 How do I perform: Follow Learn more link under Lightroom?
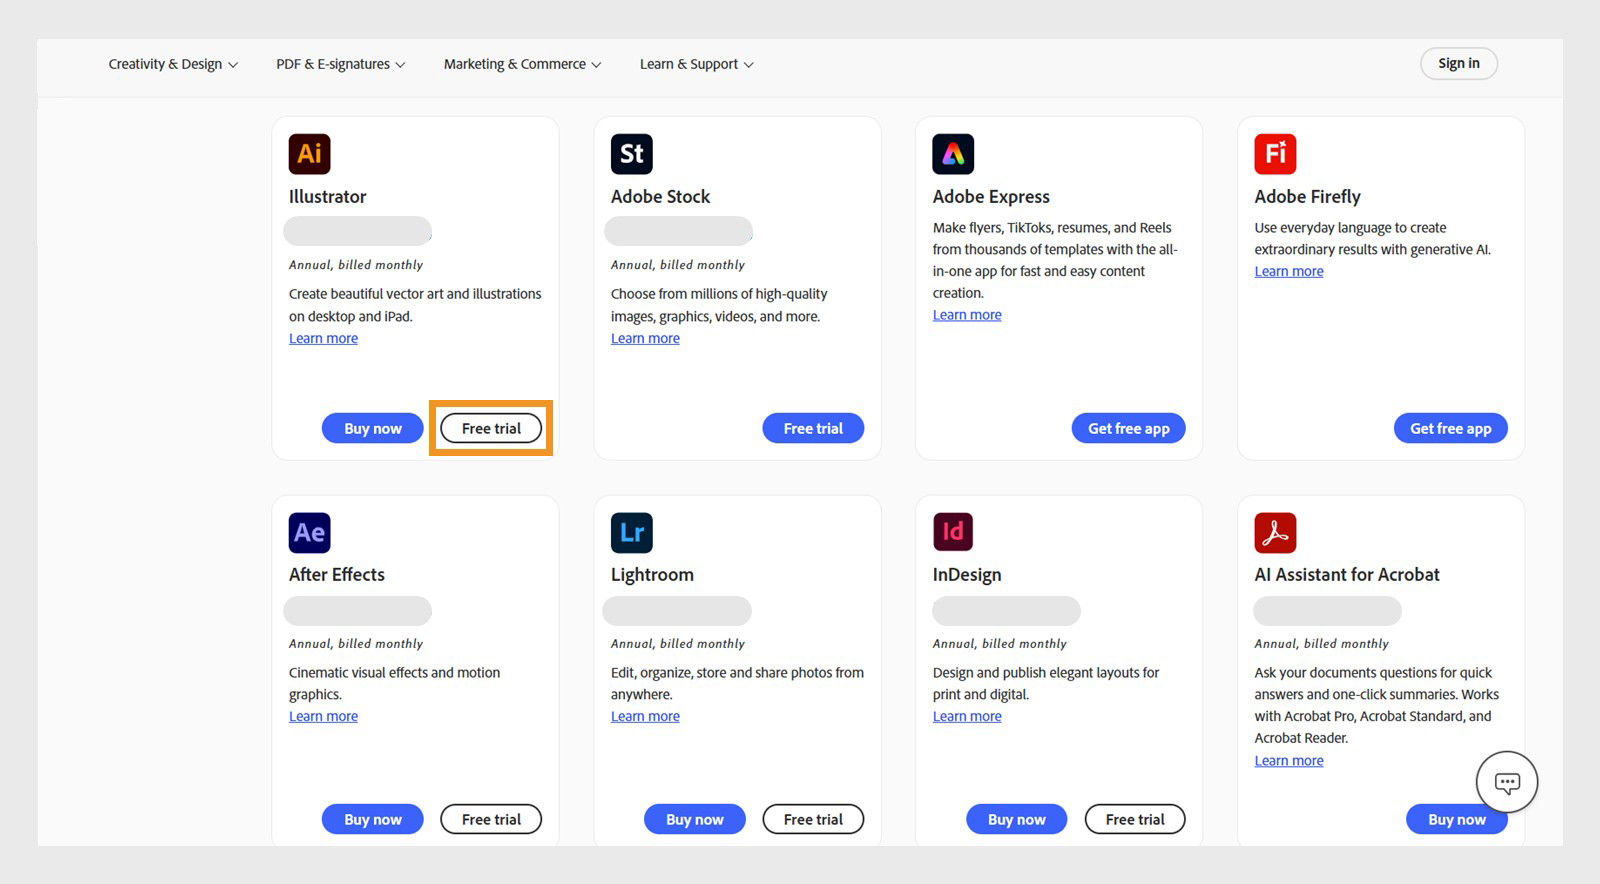(x=645, y=716)
